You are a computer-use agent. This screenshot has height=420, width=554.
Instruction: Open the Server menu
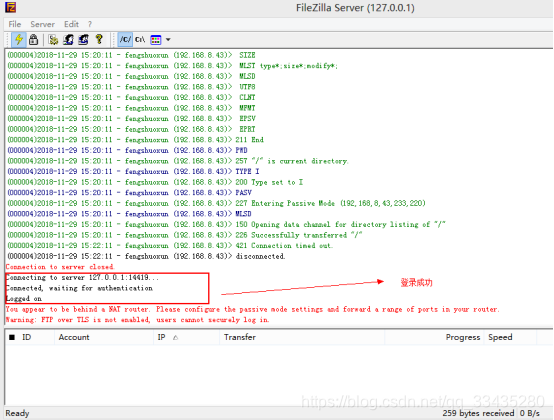(42, 24)
